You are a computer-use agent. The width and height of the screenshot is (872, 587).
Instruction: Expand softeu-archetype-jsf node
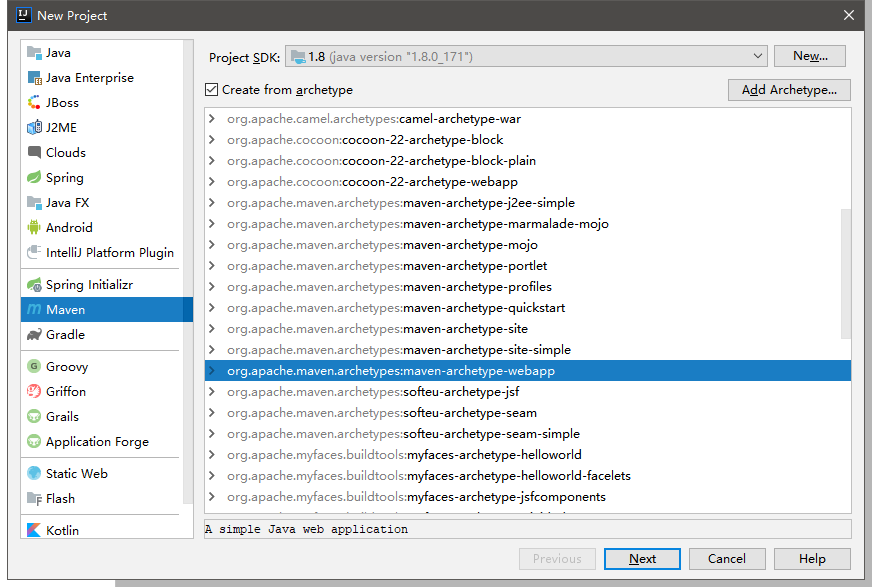212,391
